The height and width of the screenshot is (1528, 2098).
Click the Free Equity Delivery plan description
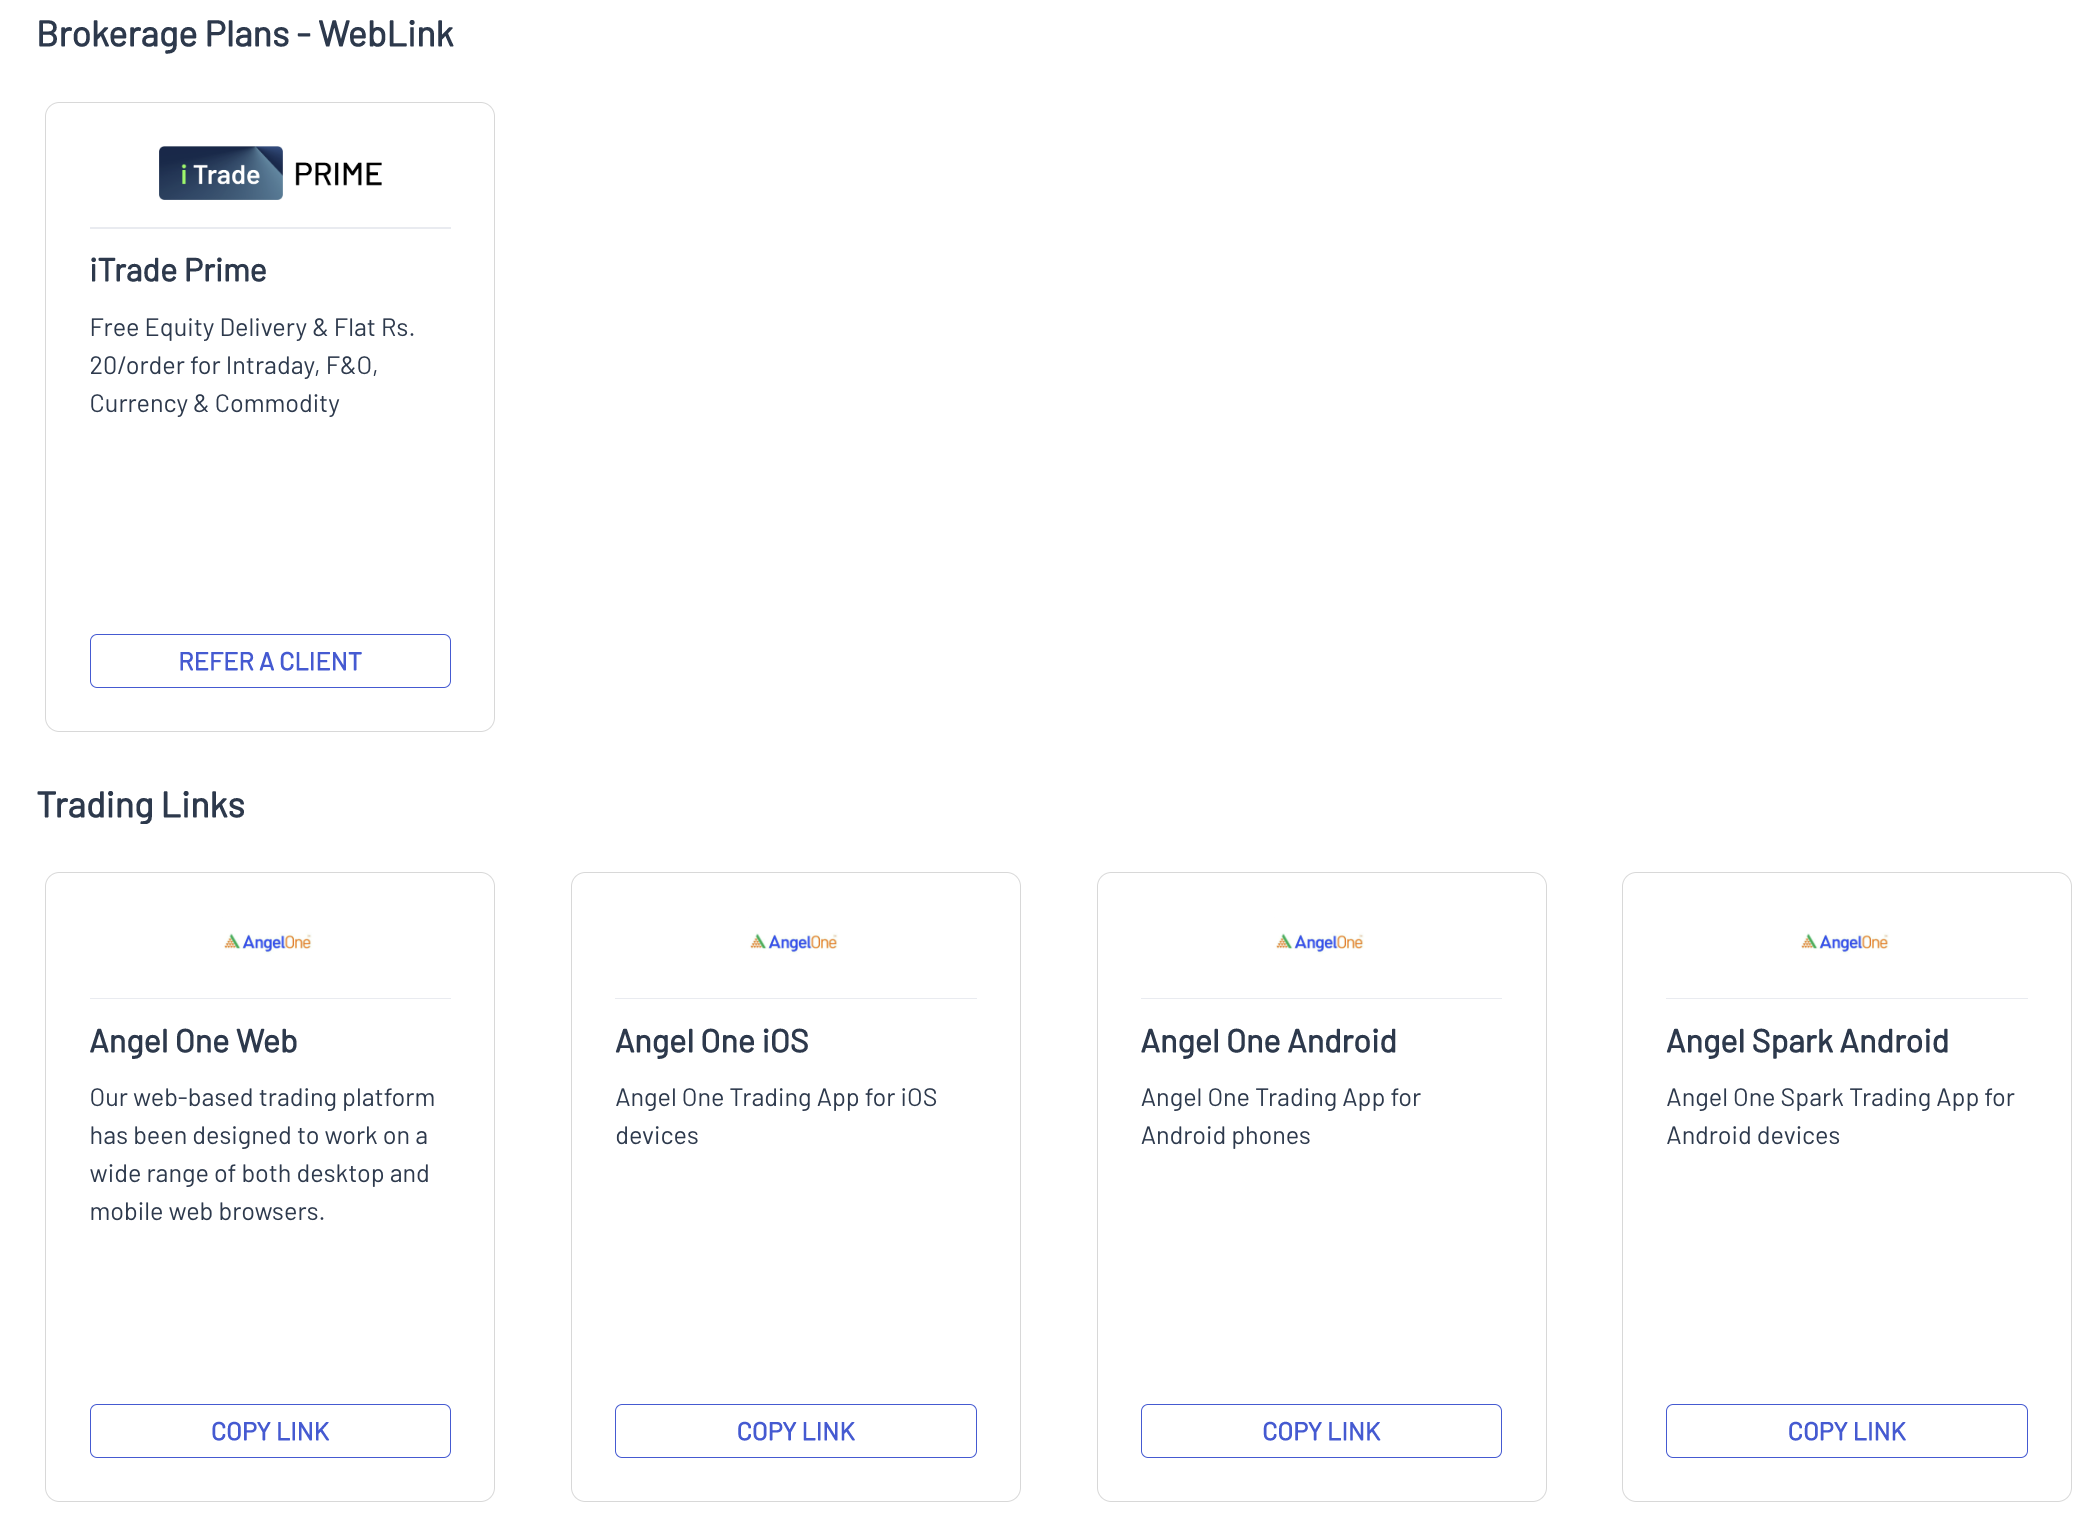252,366
